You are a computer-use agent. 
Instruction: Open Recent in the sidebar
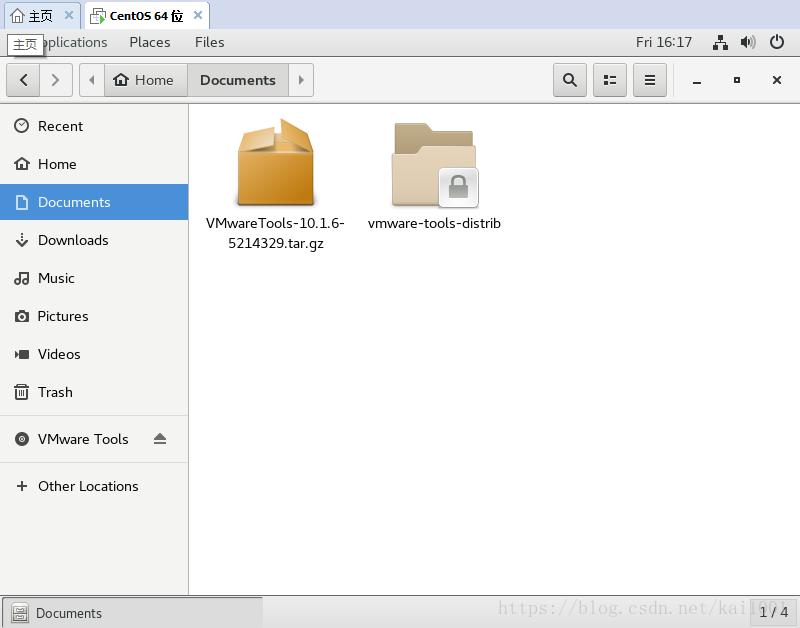[94, 126]
